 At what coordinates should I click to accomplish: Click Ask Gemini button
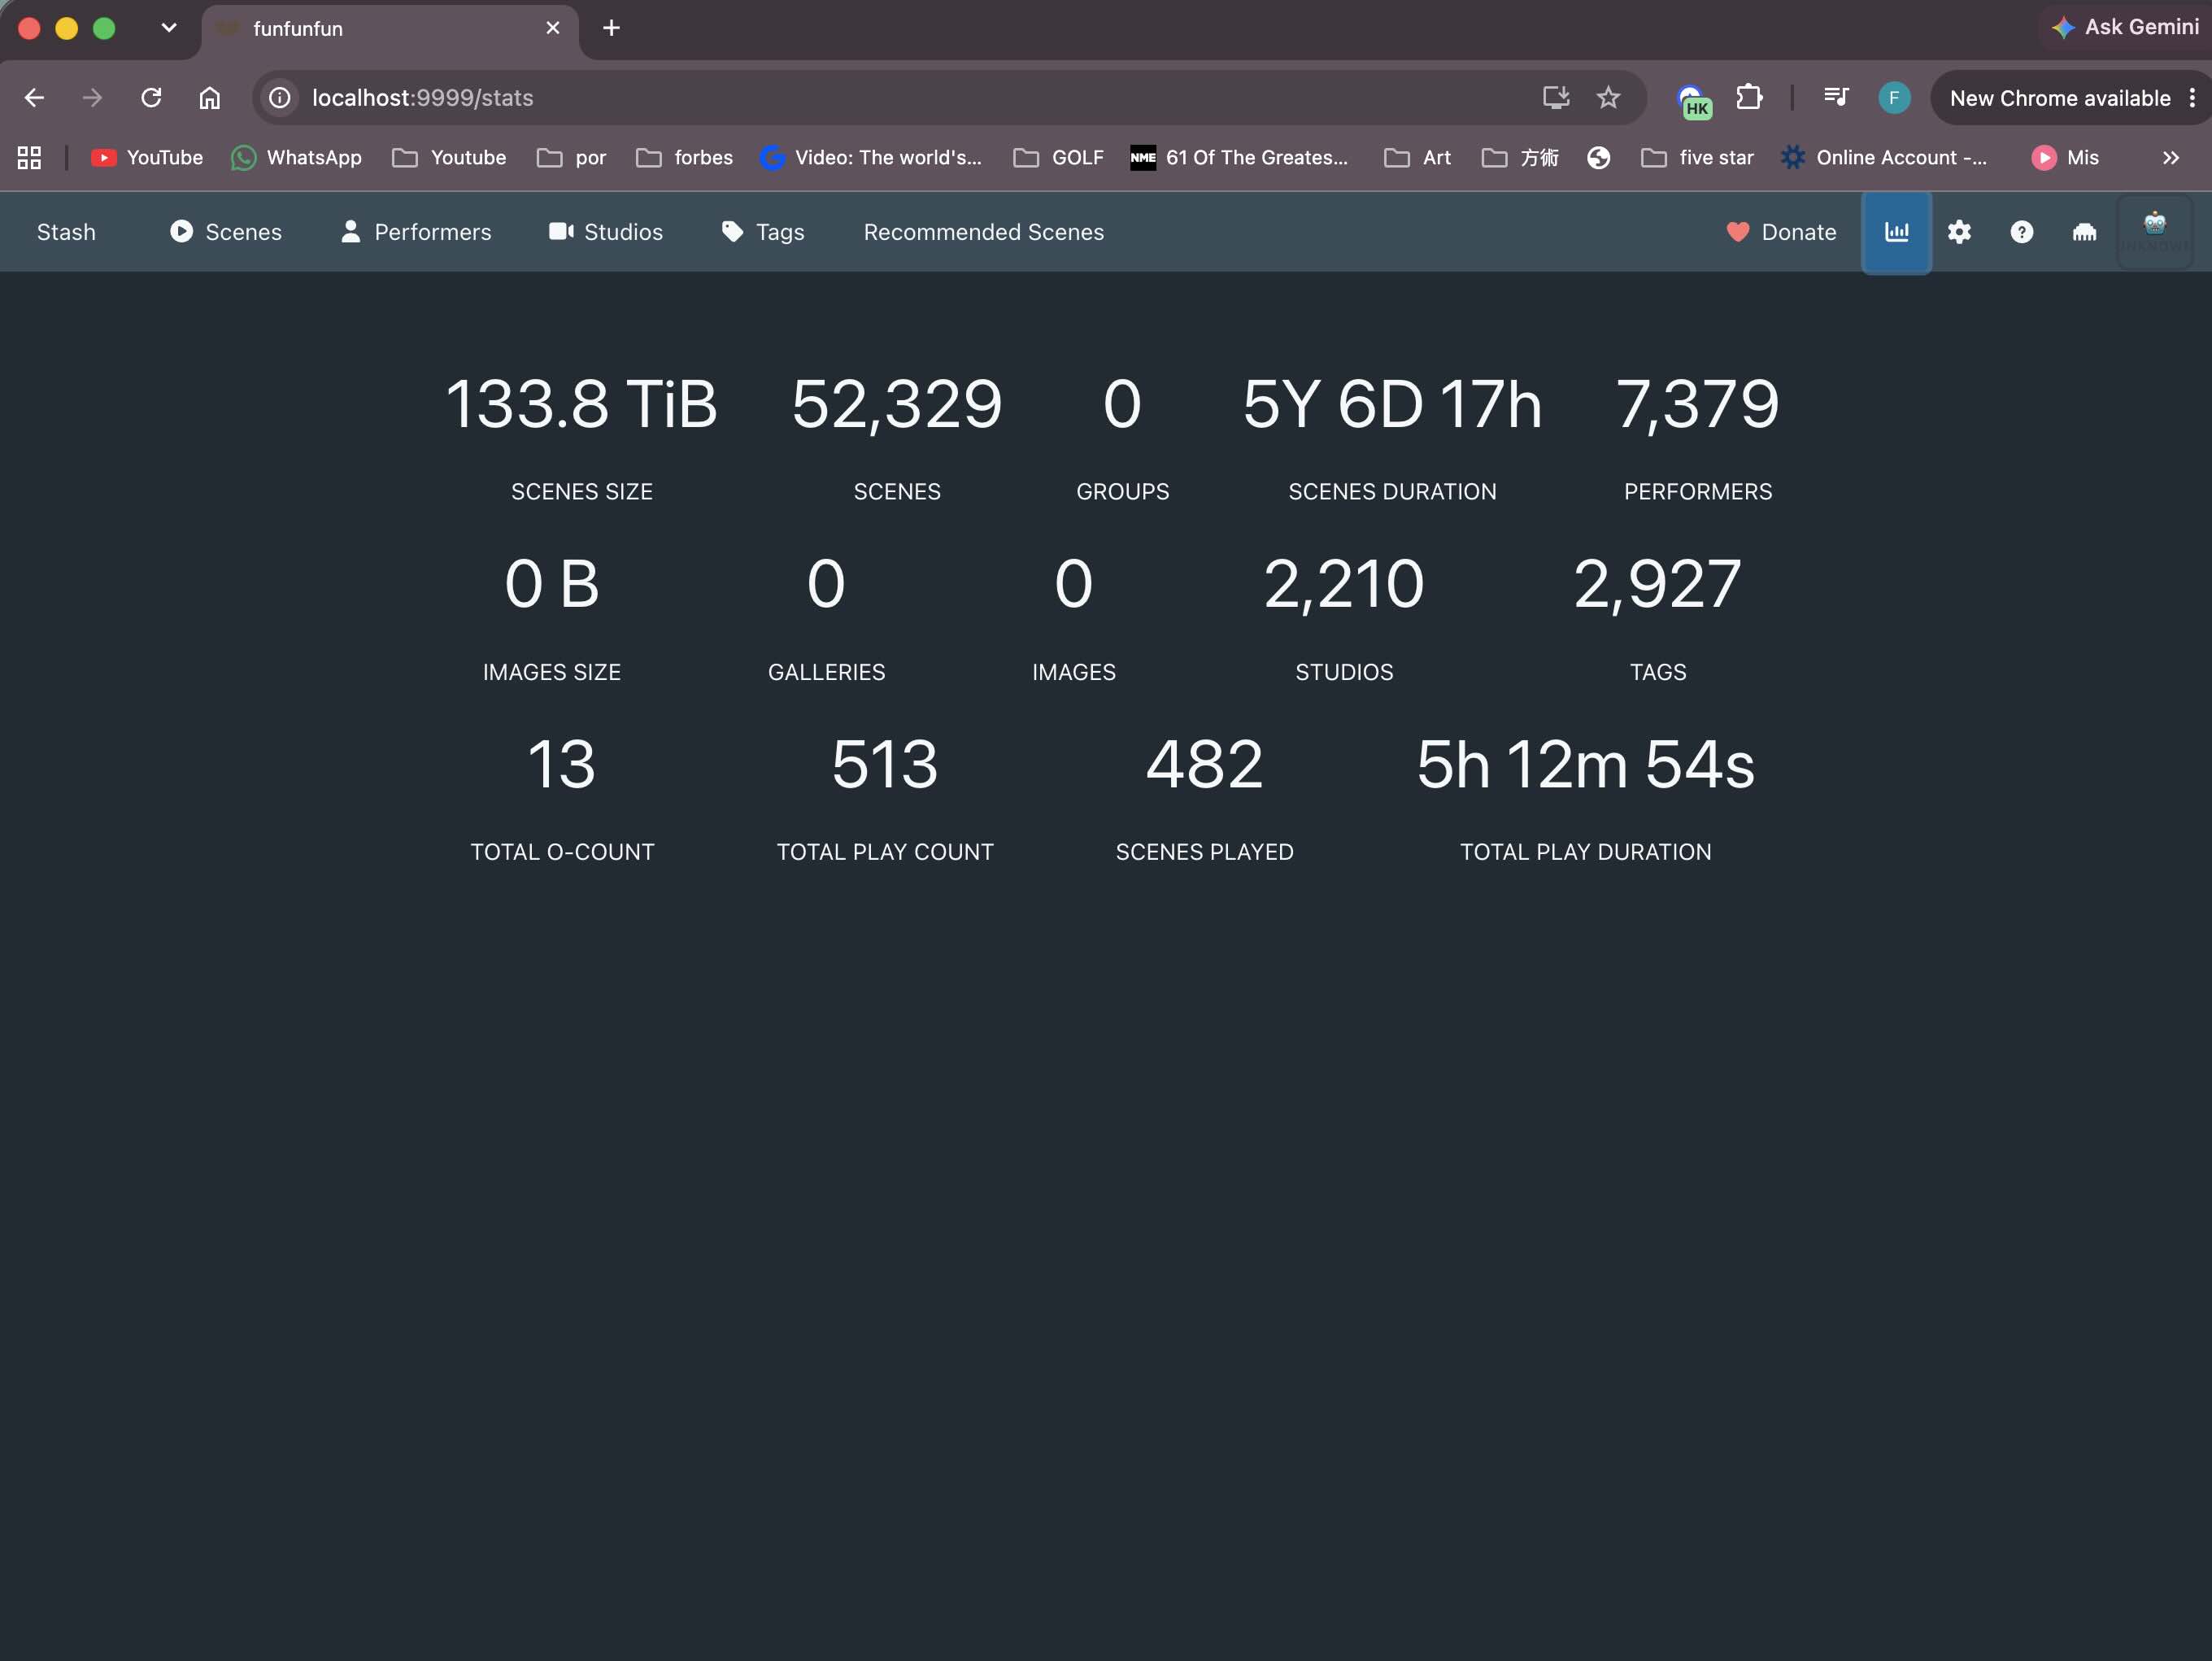click(x=2123, y=28)
